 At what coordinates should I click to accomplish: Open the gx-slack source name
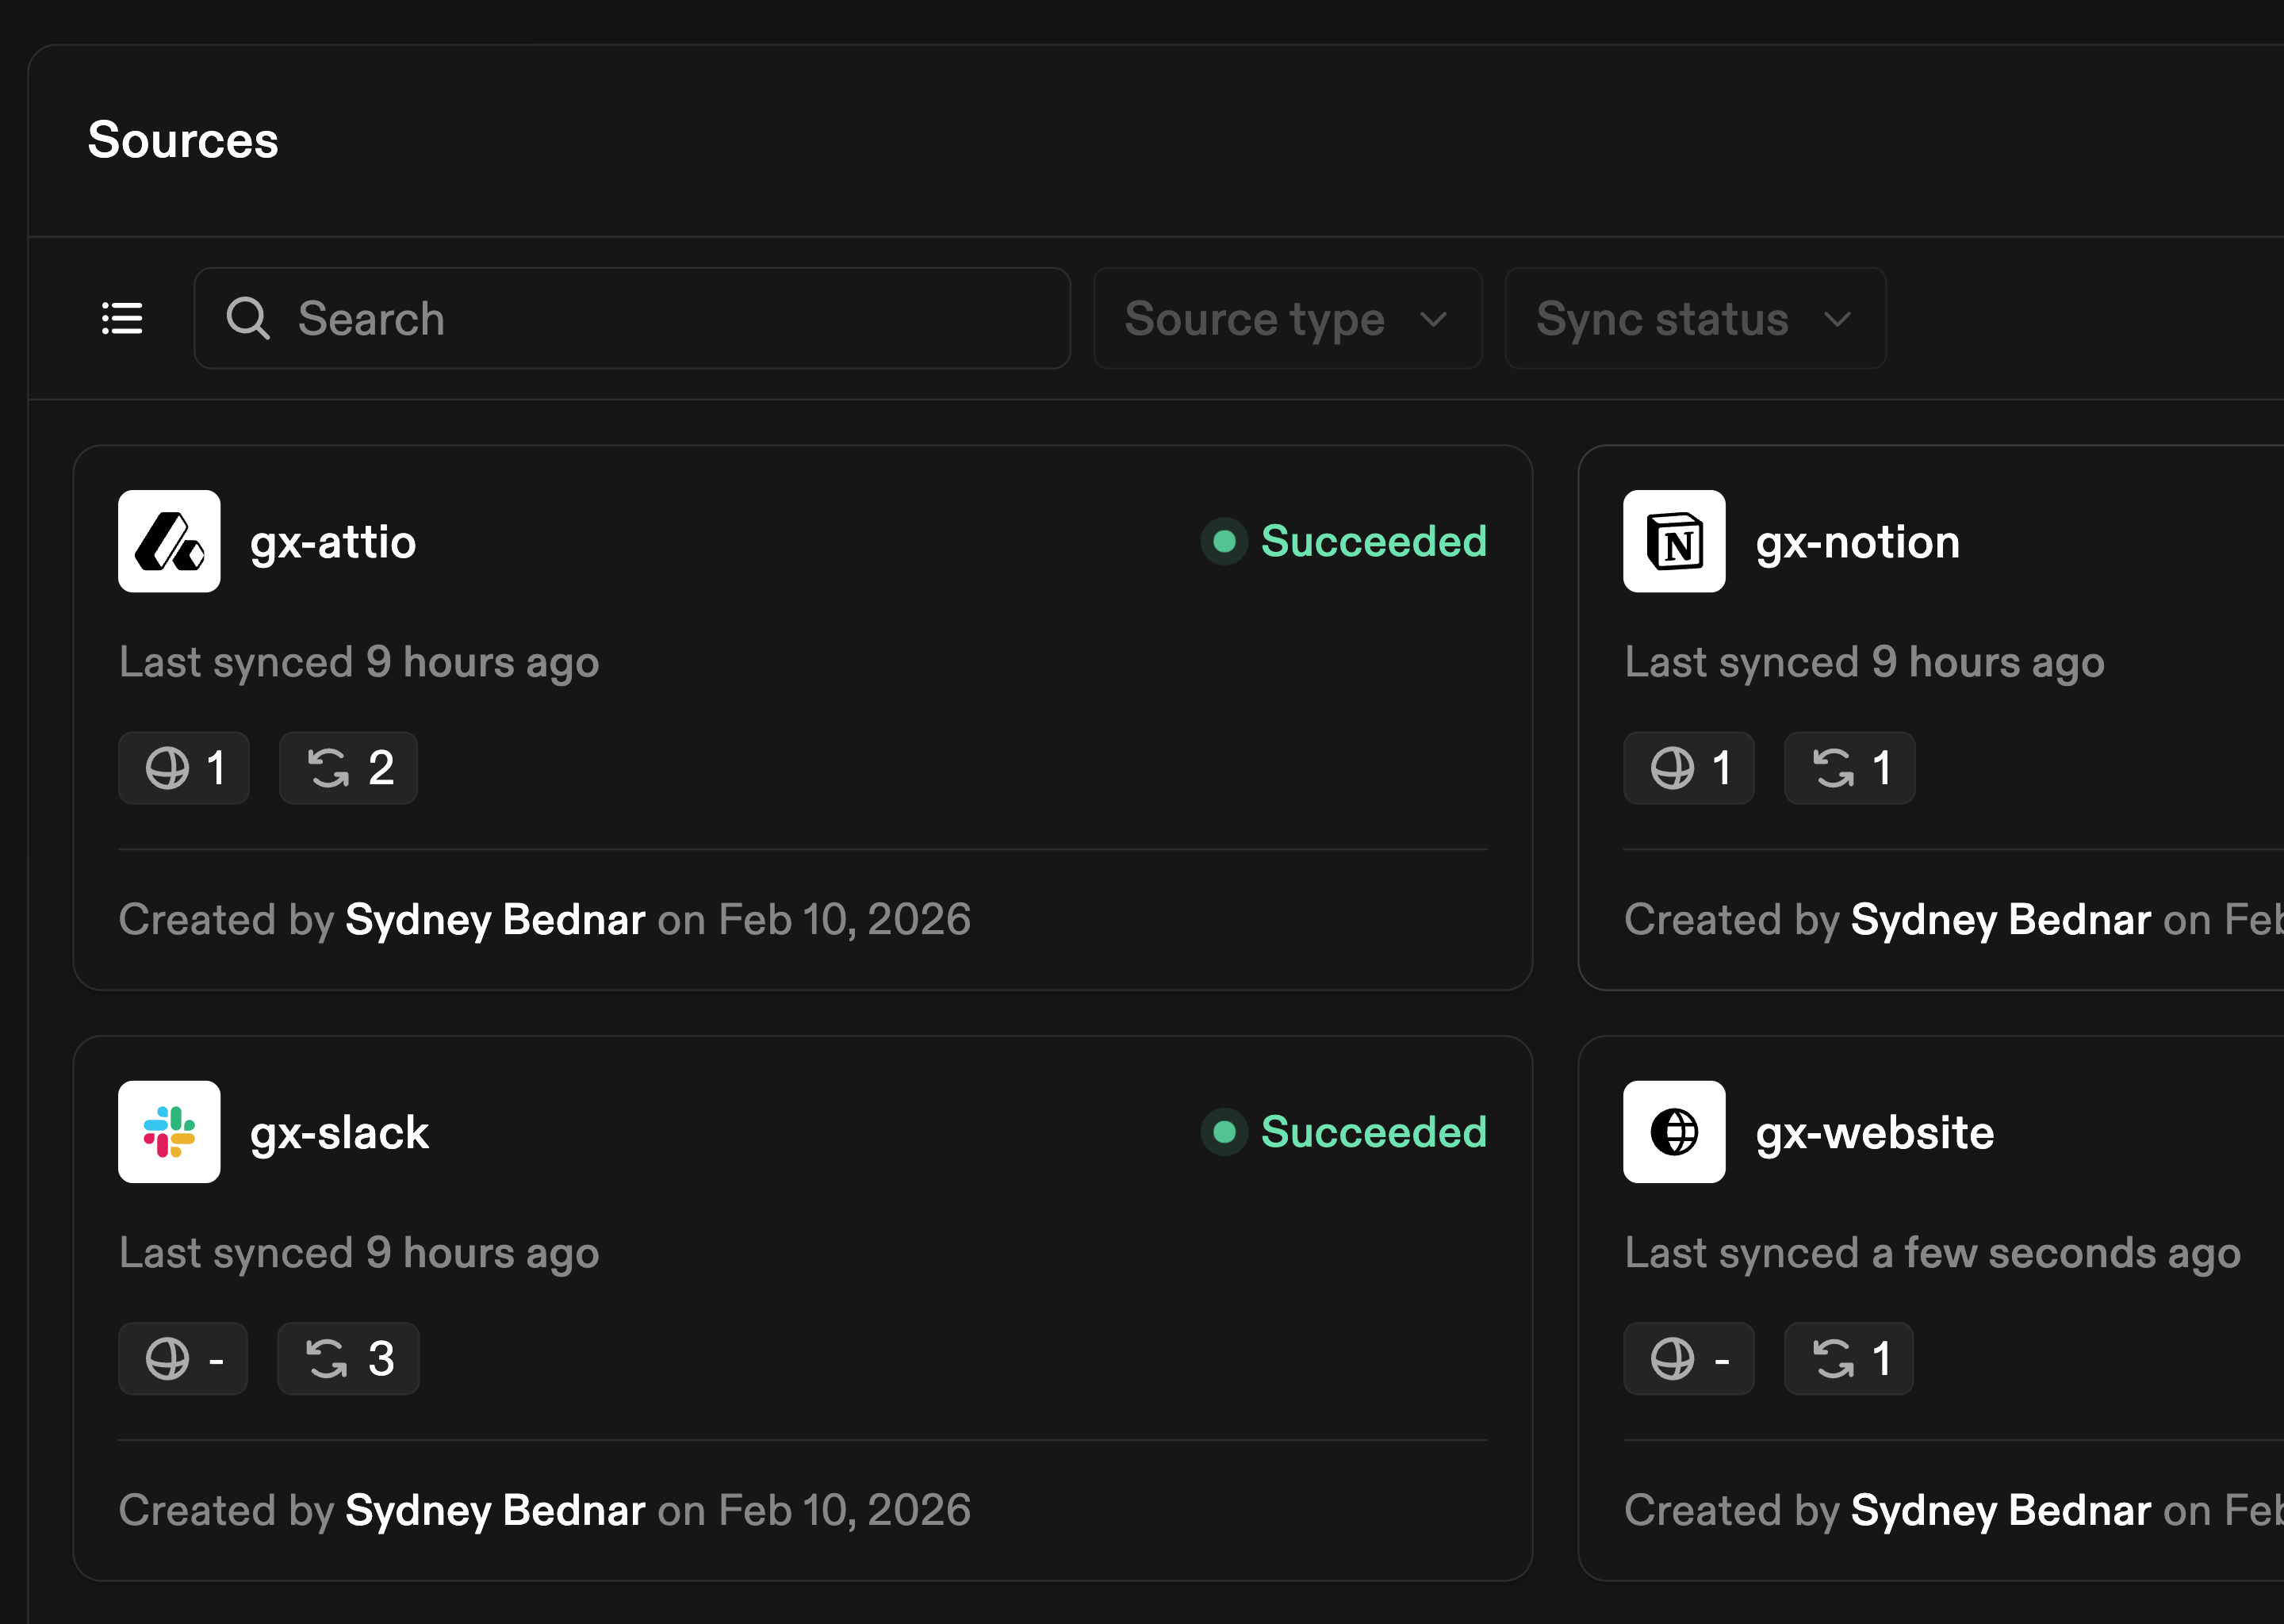339,1133
